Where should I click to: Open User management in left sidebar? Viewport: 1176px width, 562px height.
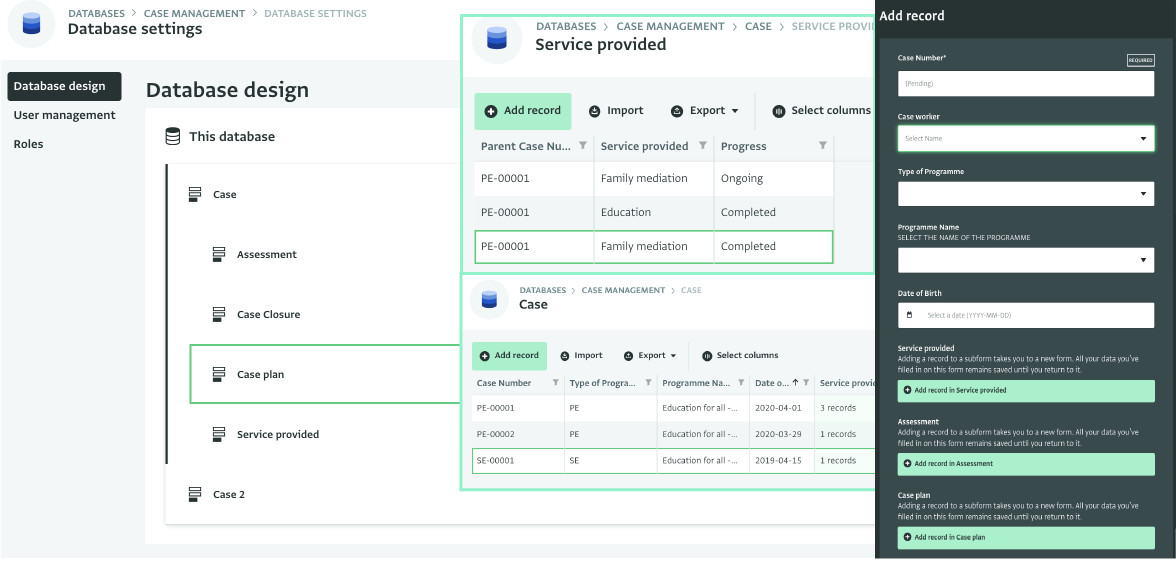click(x=64, y=116)
